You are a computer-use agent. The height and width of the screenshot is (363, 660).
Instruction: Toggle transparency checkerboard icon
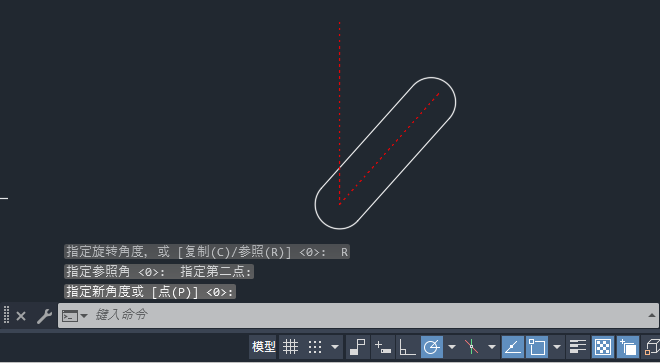(x=603, y=347)
